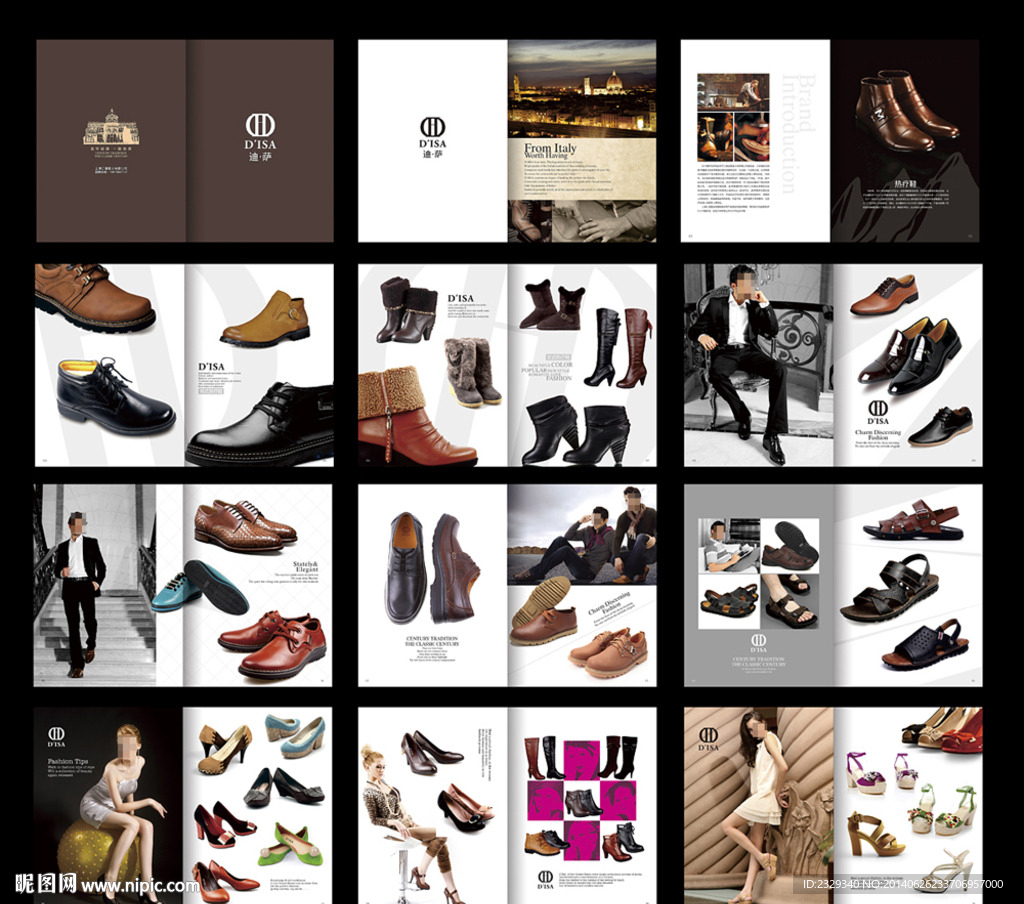Screen dimensions: 1024x904
Task: Open the seated man in suit photo
Action: coord(759,365)
